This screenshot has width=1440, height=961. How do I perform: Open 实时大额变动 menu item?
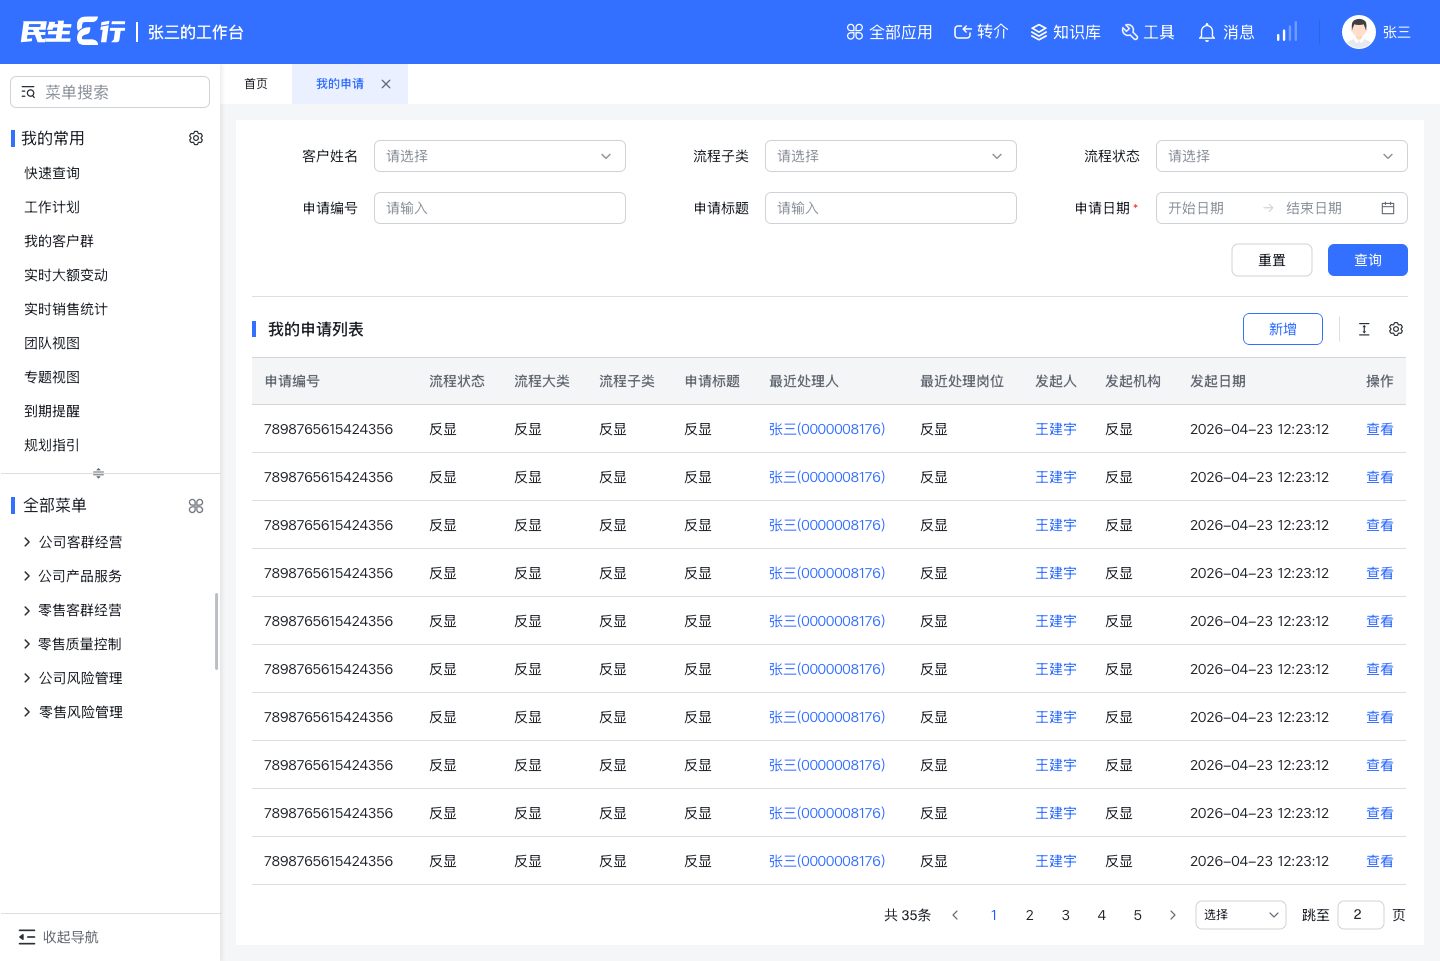coord(66,275)
